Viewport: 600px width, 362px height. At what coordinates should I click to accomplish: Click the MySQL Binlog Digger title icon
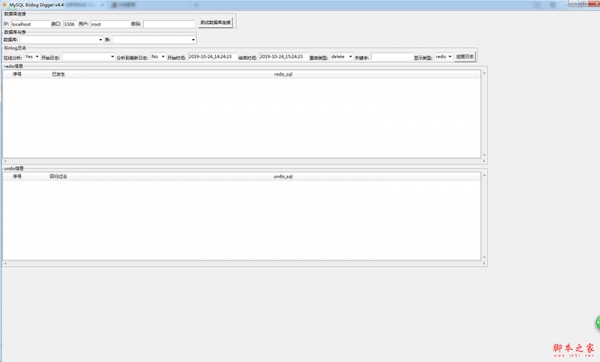point(5,5)
